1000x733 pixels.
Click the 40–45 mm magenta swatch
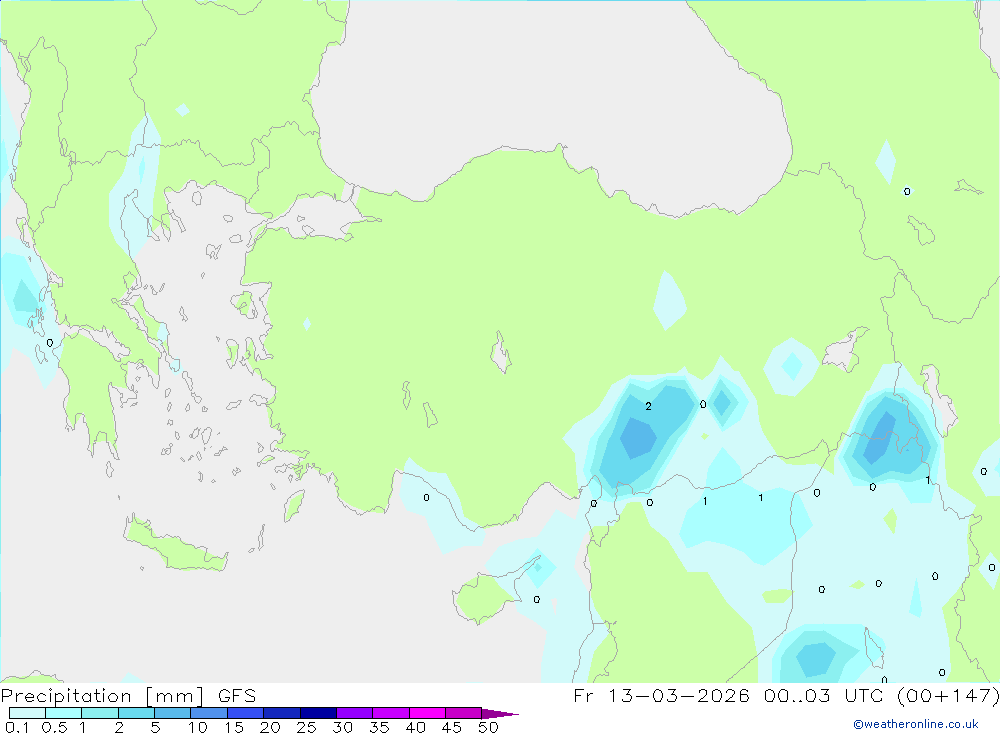click(427, 713)
